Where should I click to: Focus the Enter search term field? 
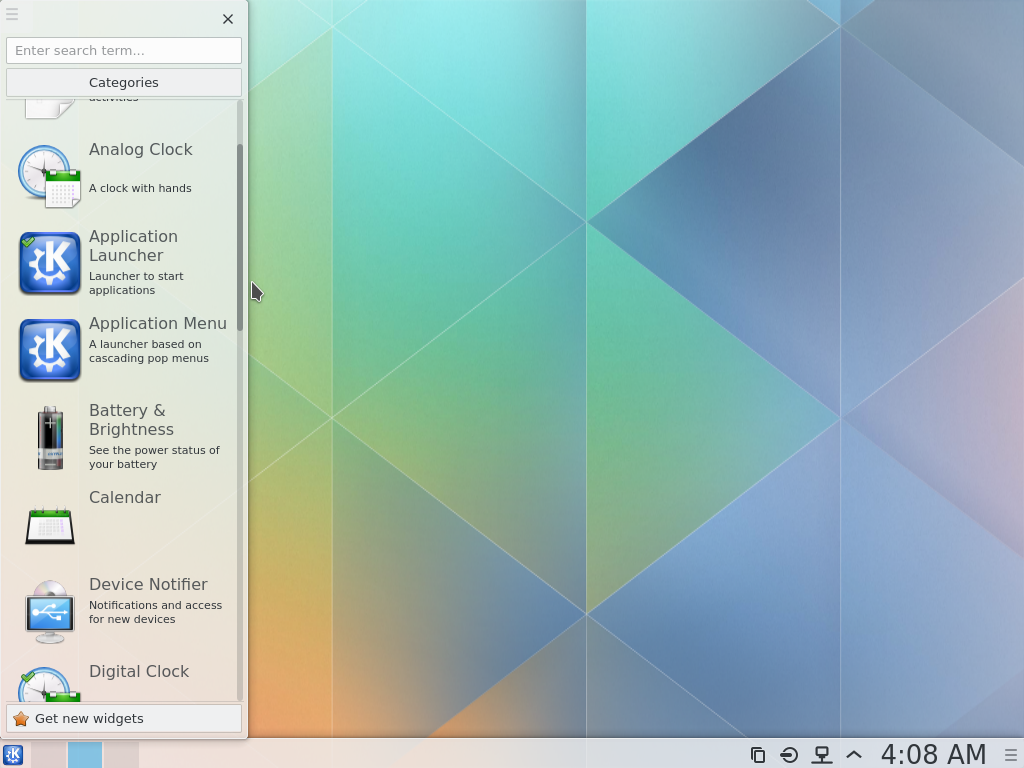pyautogui.click(x=124, y=50)
